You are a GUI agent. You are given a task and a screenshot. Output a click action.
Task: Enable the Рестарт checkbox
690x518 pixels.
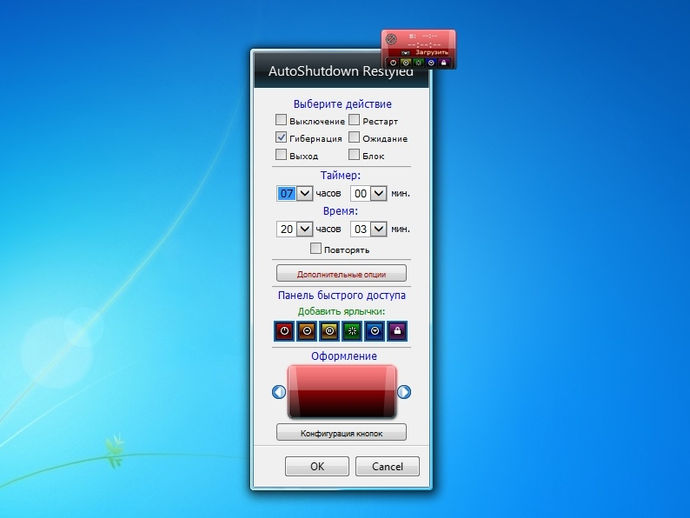(354, 120)
